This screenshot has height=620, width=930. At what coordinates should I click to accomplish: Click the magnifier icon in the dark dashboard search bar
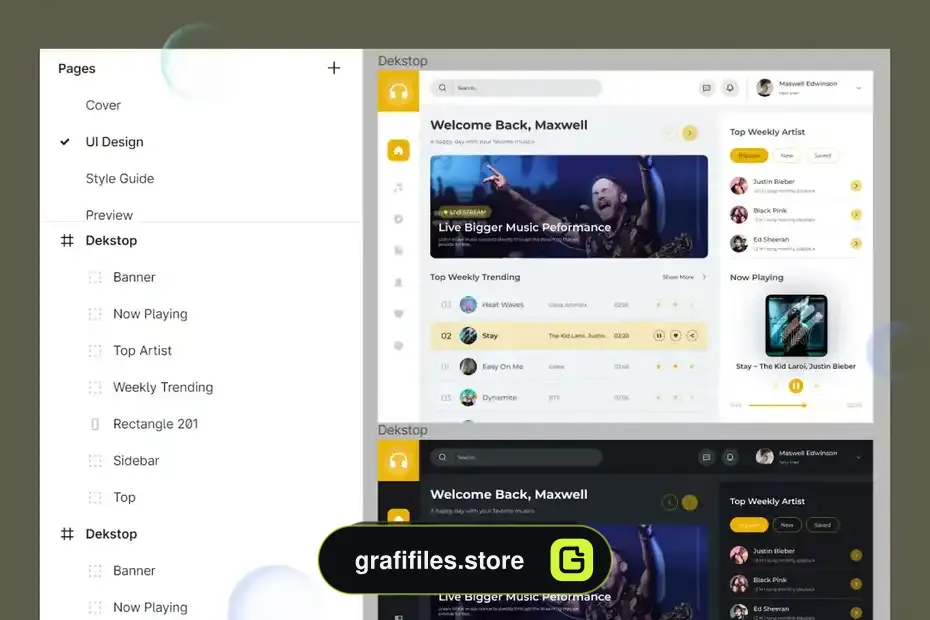[442, 457]
